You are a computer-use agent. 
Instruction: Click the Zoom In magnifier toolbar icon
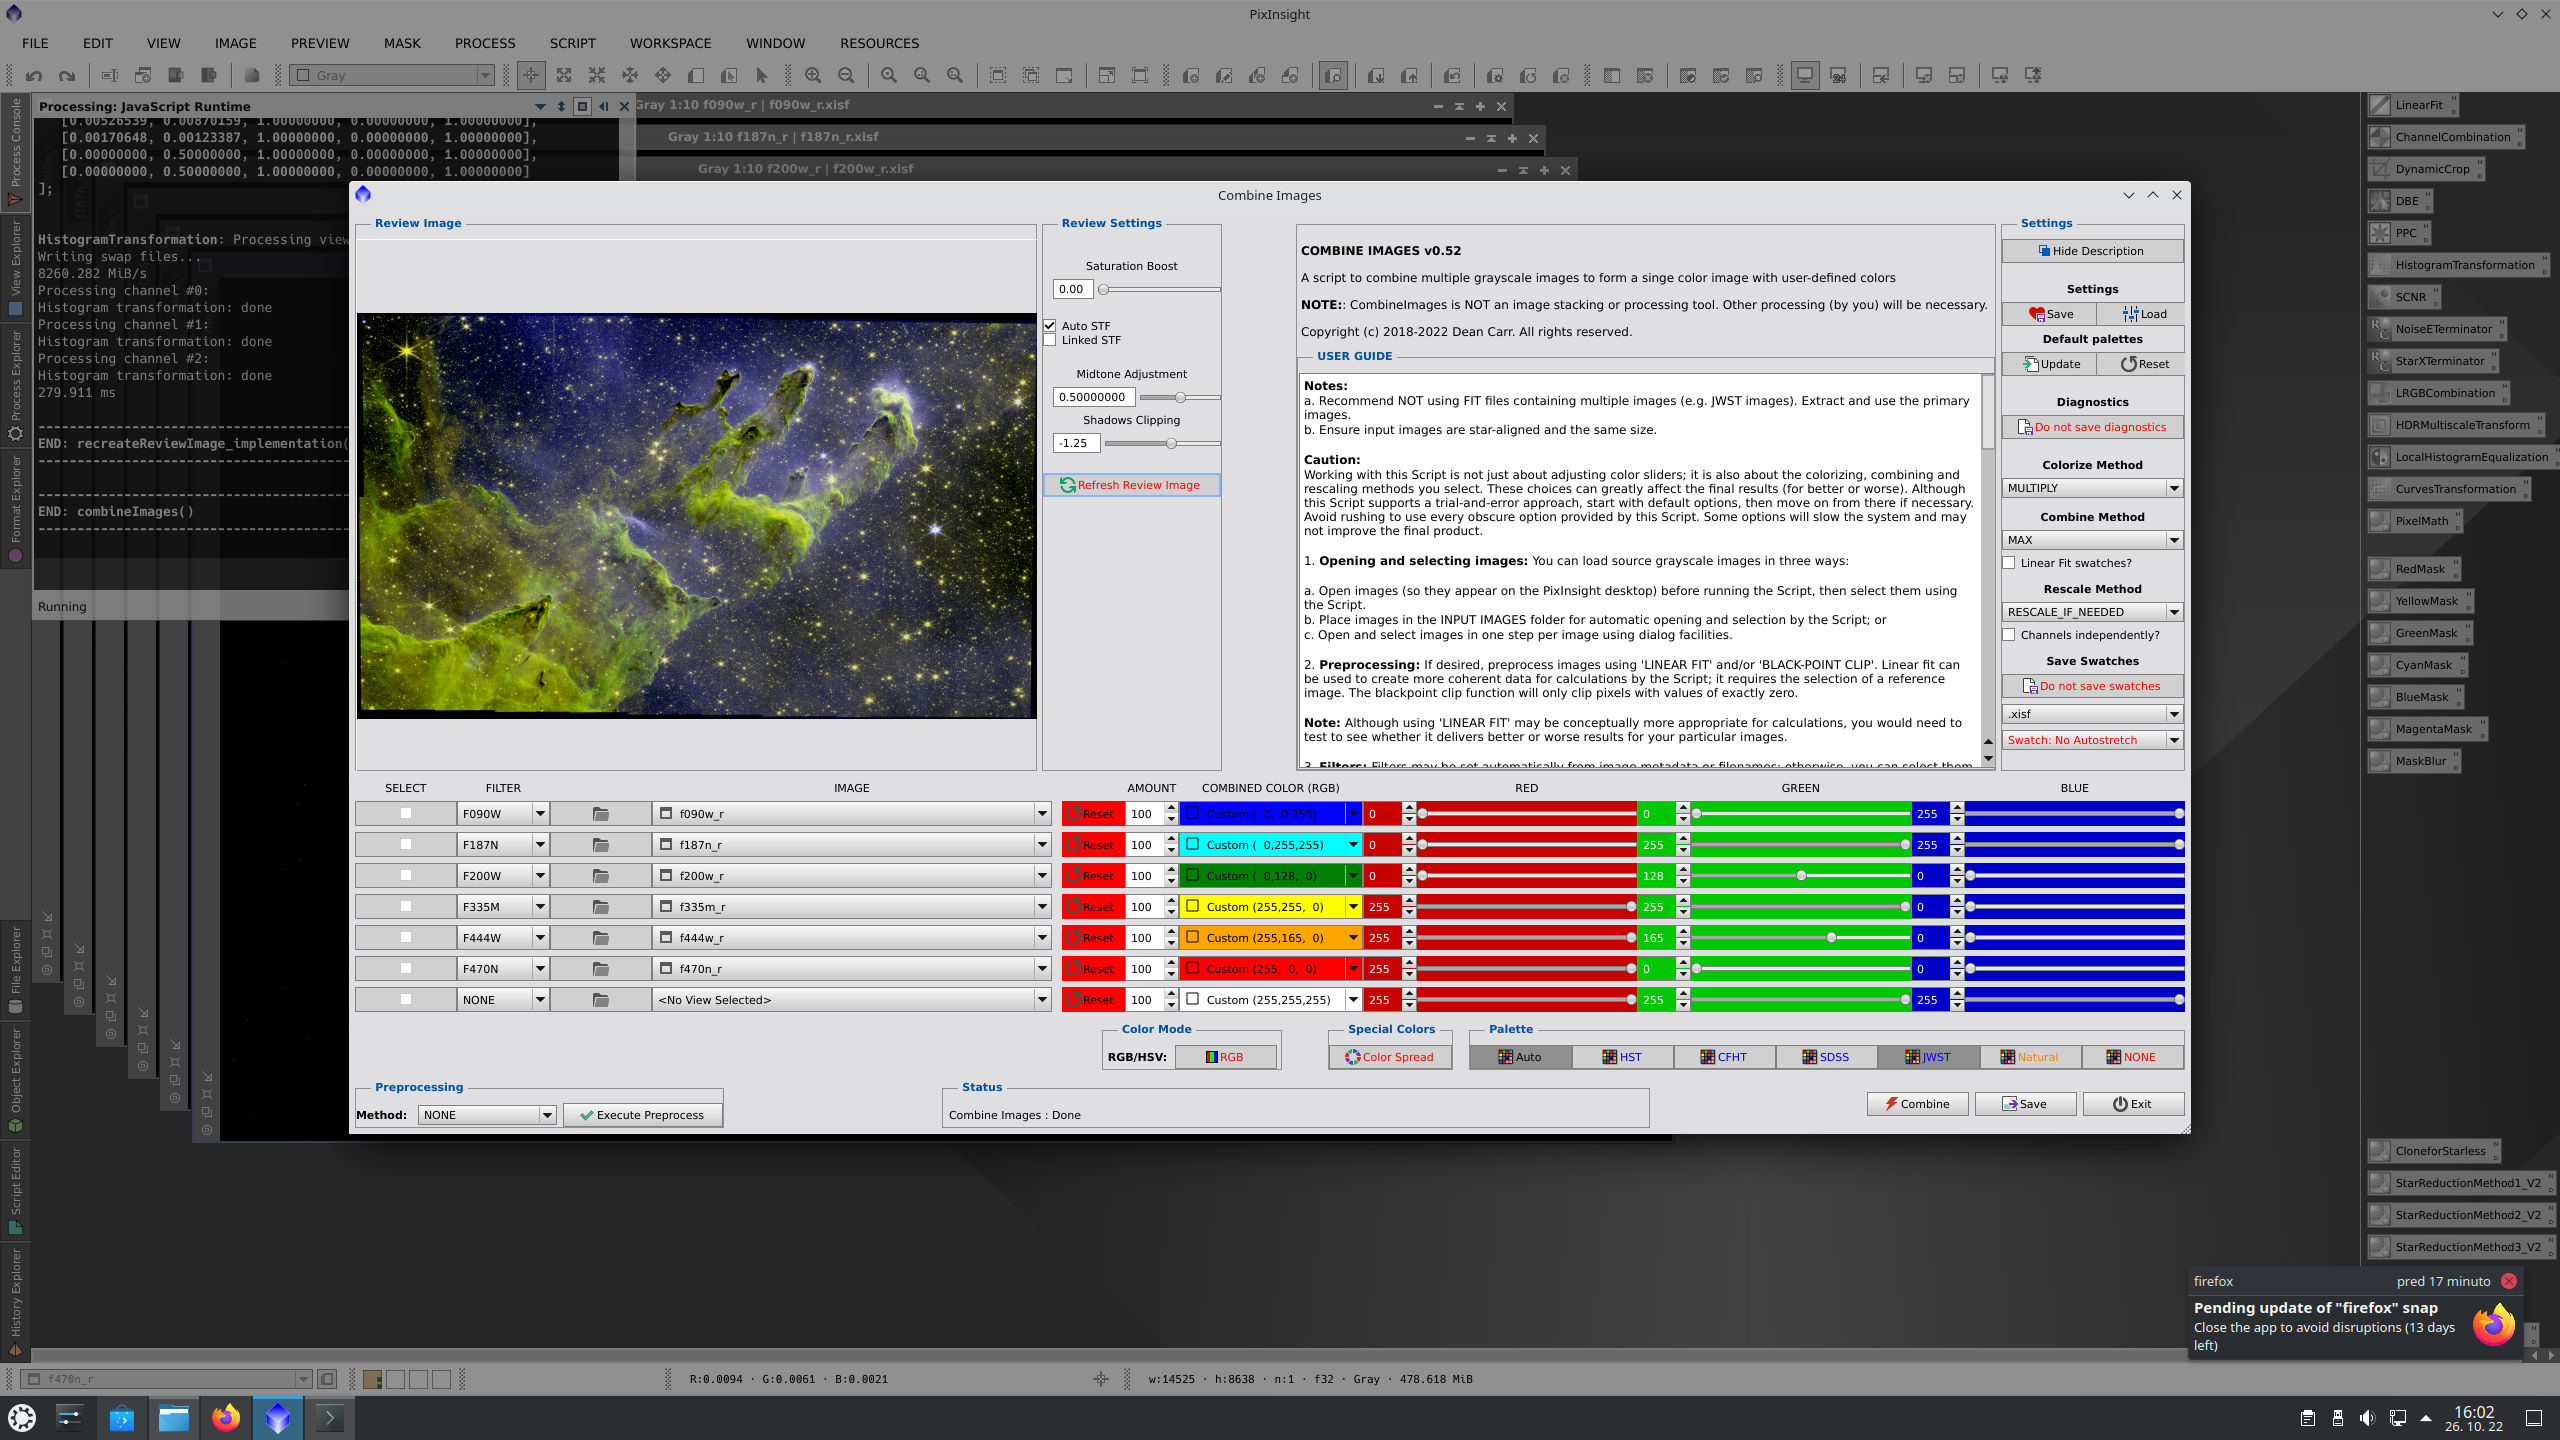(x=813, y=75)
